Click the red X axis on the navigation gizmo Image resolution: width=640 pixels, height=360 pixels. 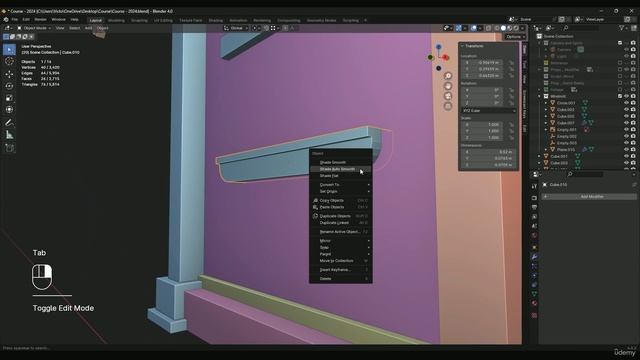click(446, 58)
